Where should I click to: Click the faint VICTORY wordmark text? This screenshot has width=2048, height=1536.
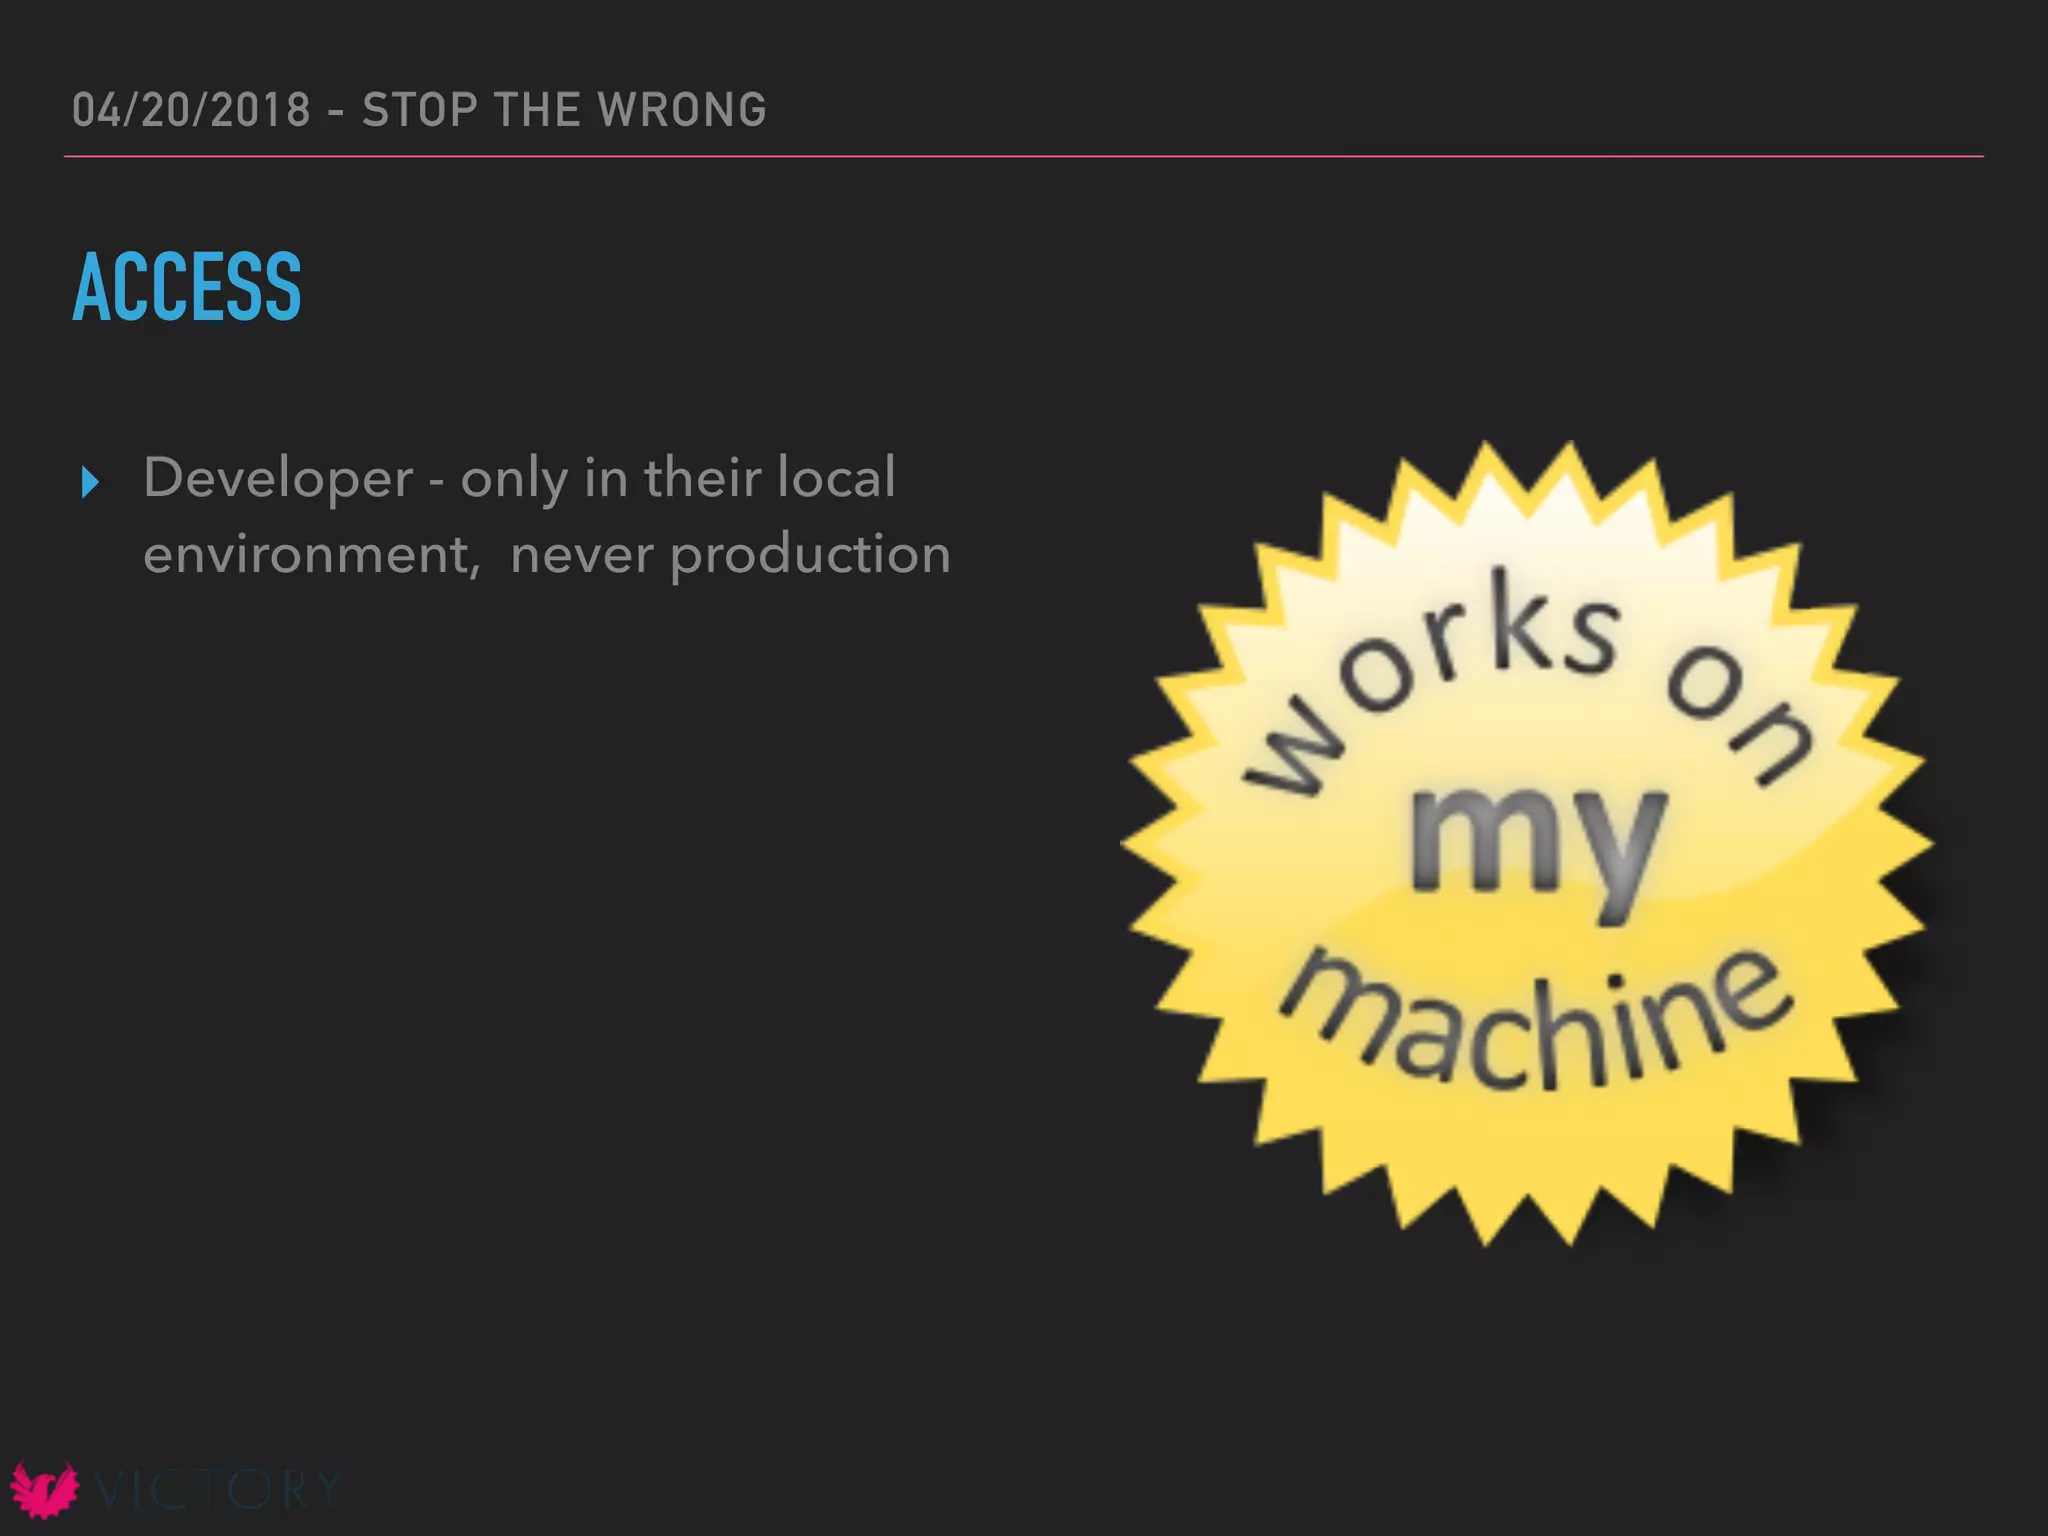point(219,1490)
